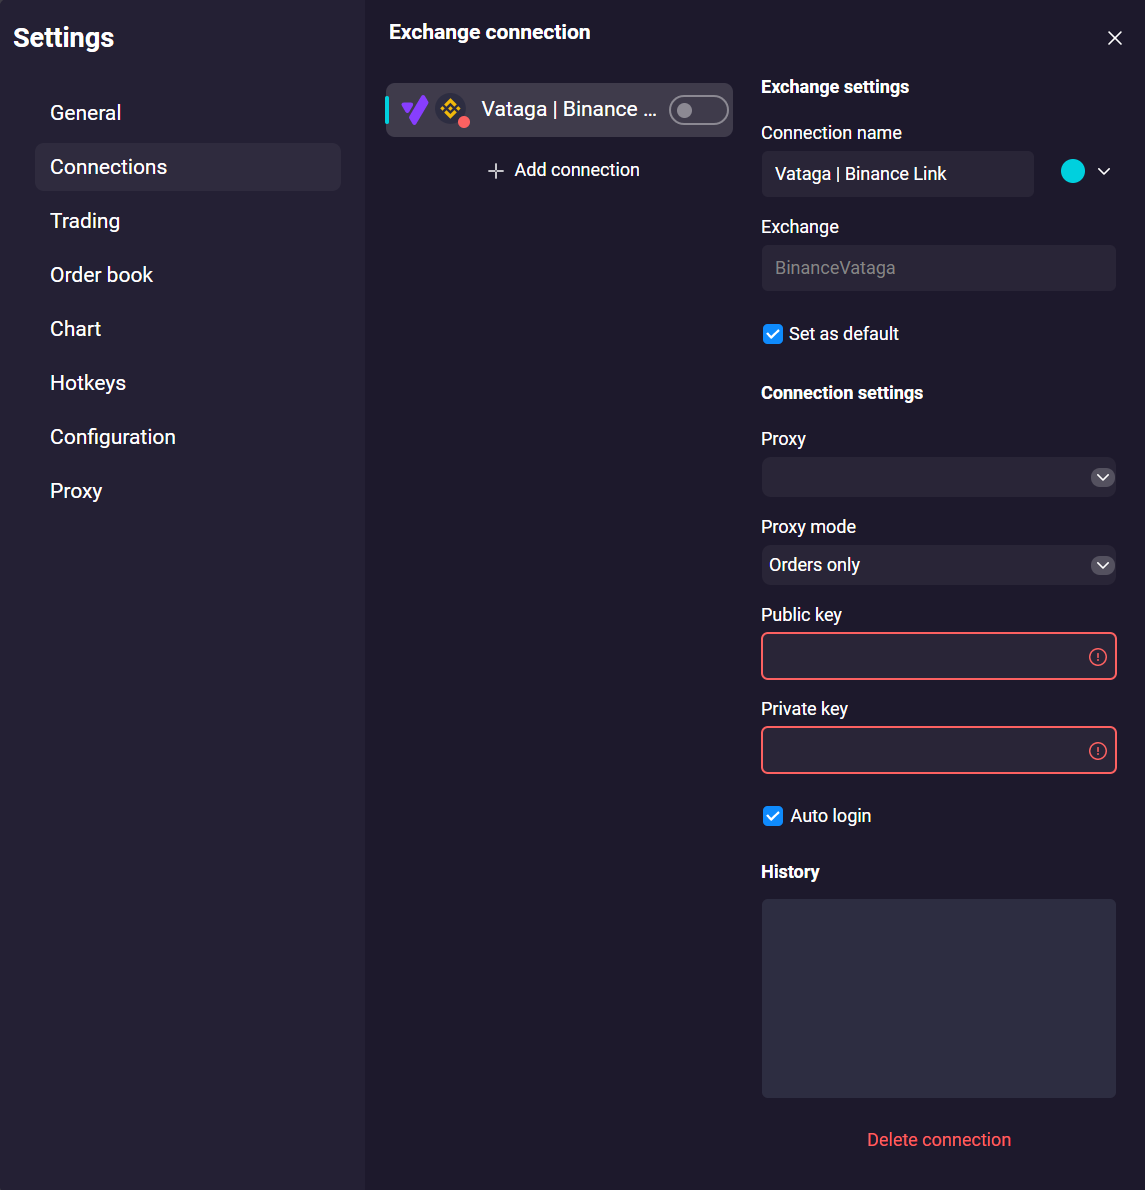
Task: Toggle the Vataga Binance connection switch
Action: [x=698, y=110]
